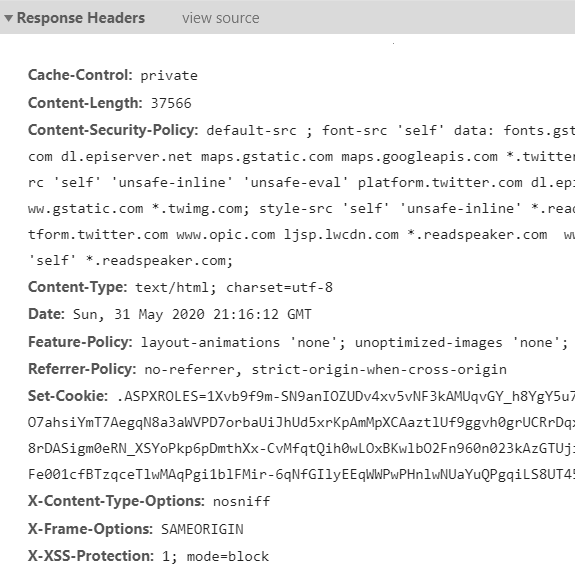Select the Feature-Policy header name
Screen dimensions: 575x568
pyautogui.click(x=80, y=342)
